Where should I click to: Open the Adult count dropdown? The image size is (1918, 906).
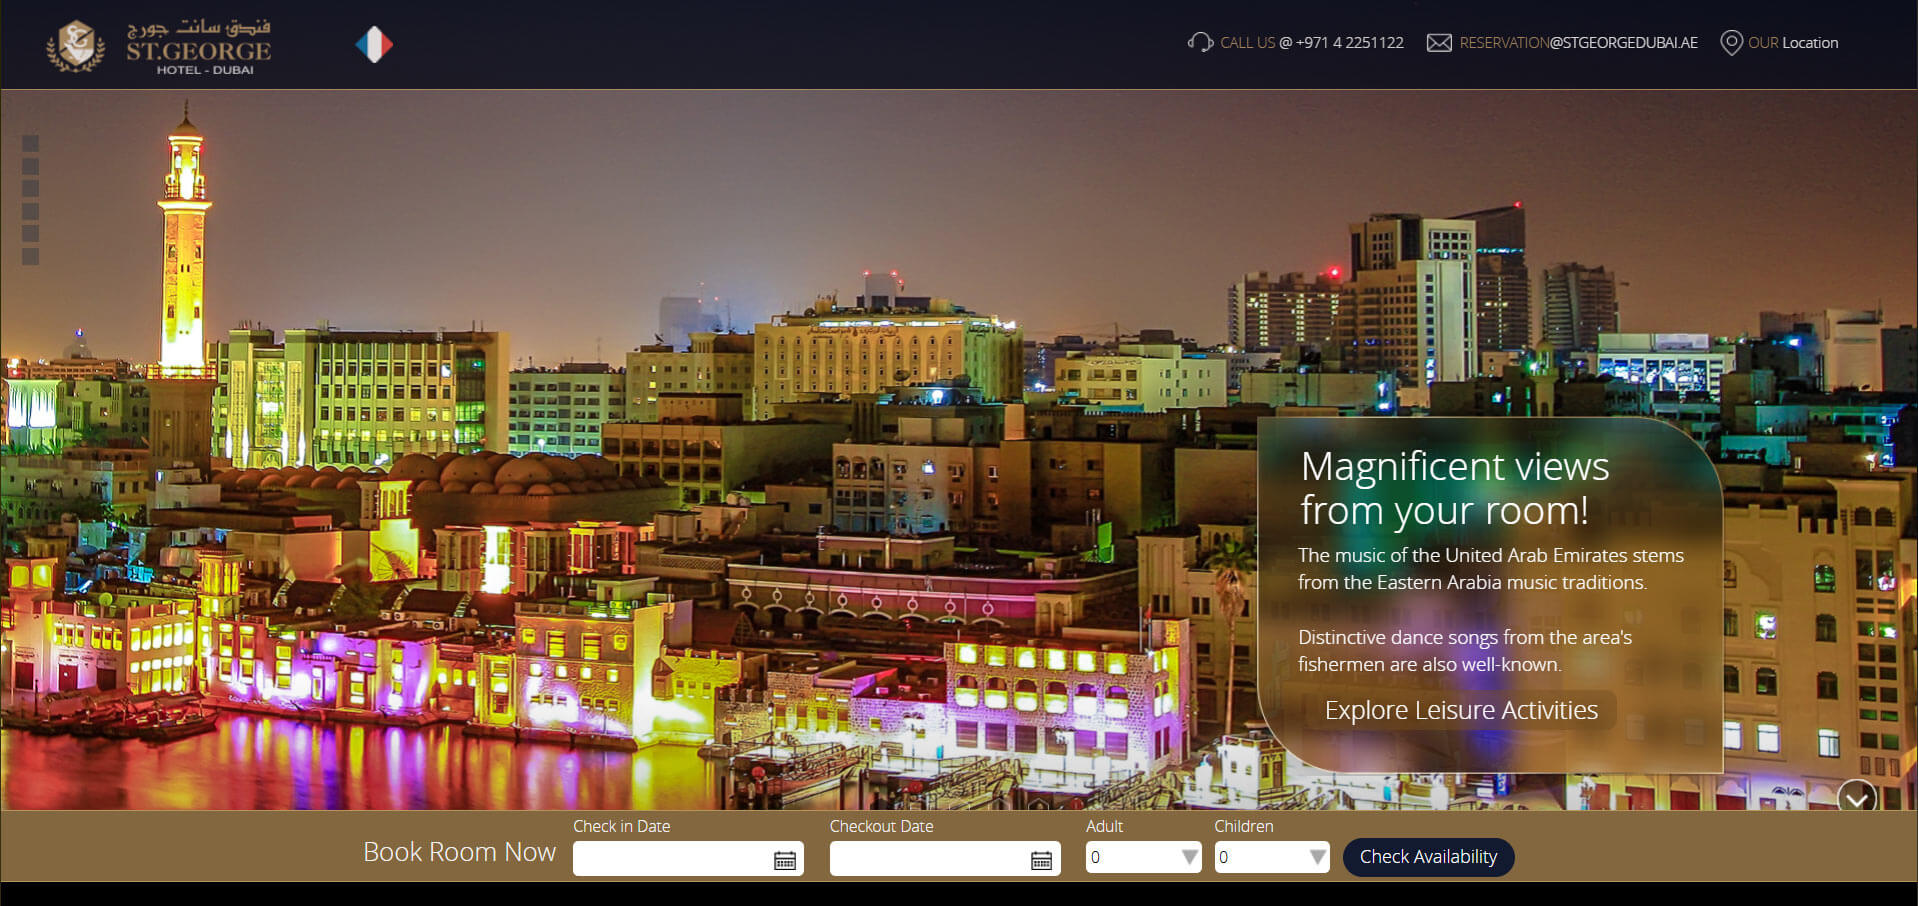[1143, 857]
